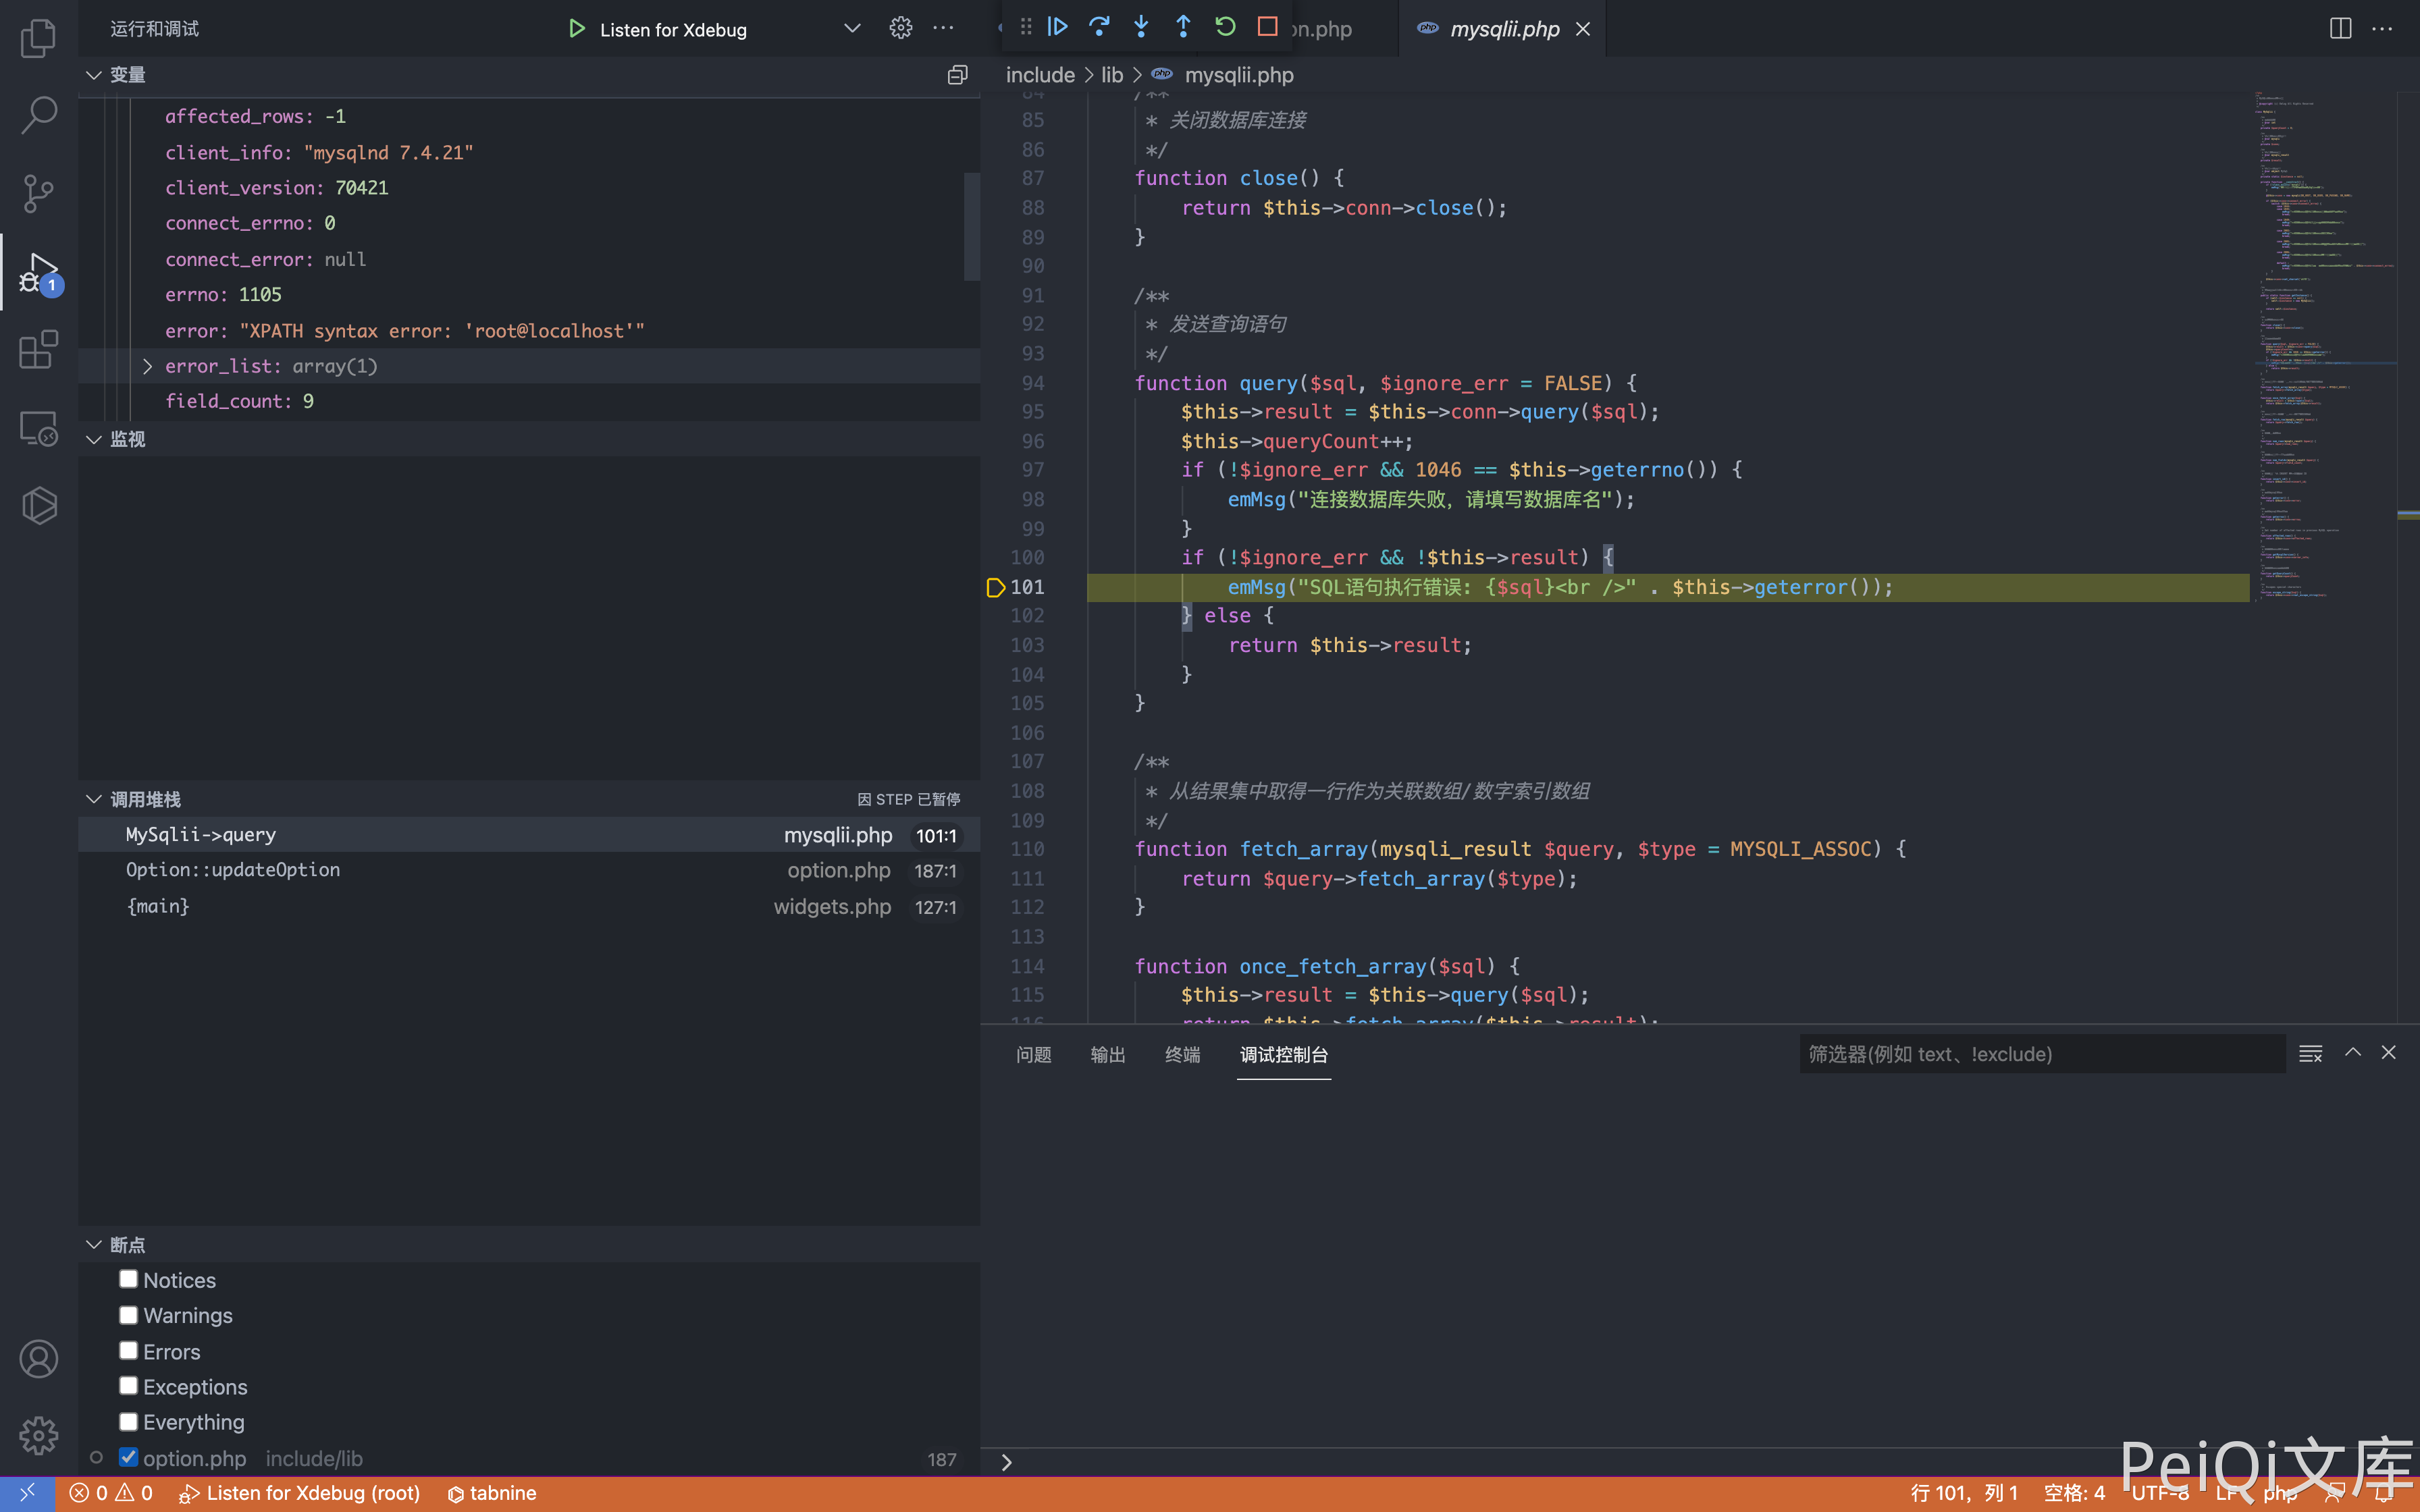Click the debug Continue button
The height and width of the screenshot is (1512, 2420).
pyautogui.click(x=1057, y=27)
